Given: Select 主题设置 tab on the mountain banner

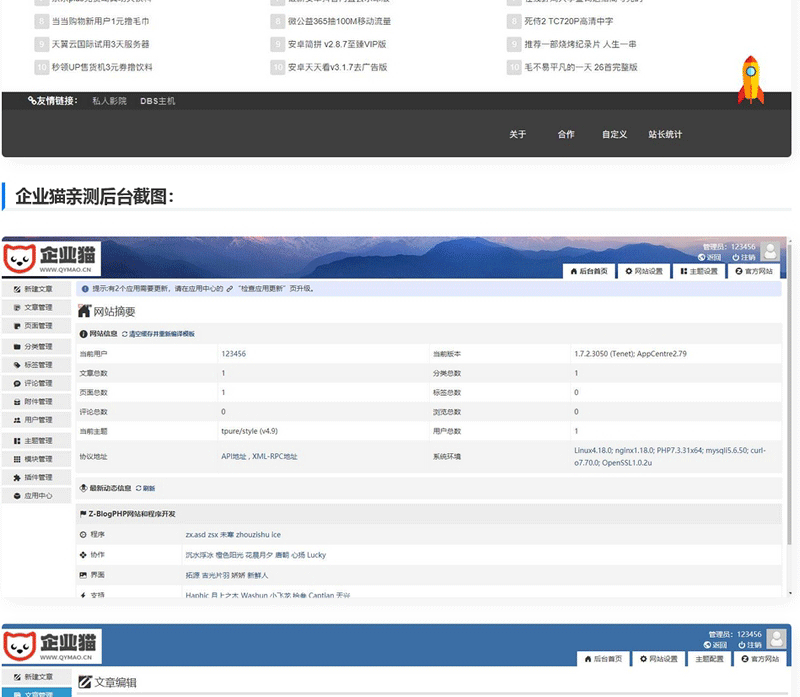Looking at the screenshot, I should point(699,271).
